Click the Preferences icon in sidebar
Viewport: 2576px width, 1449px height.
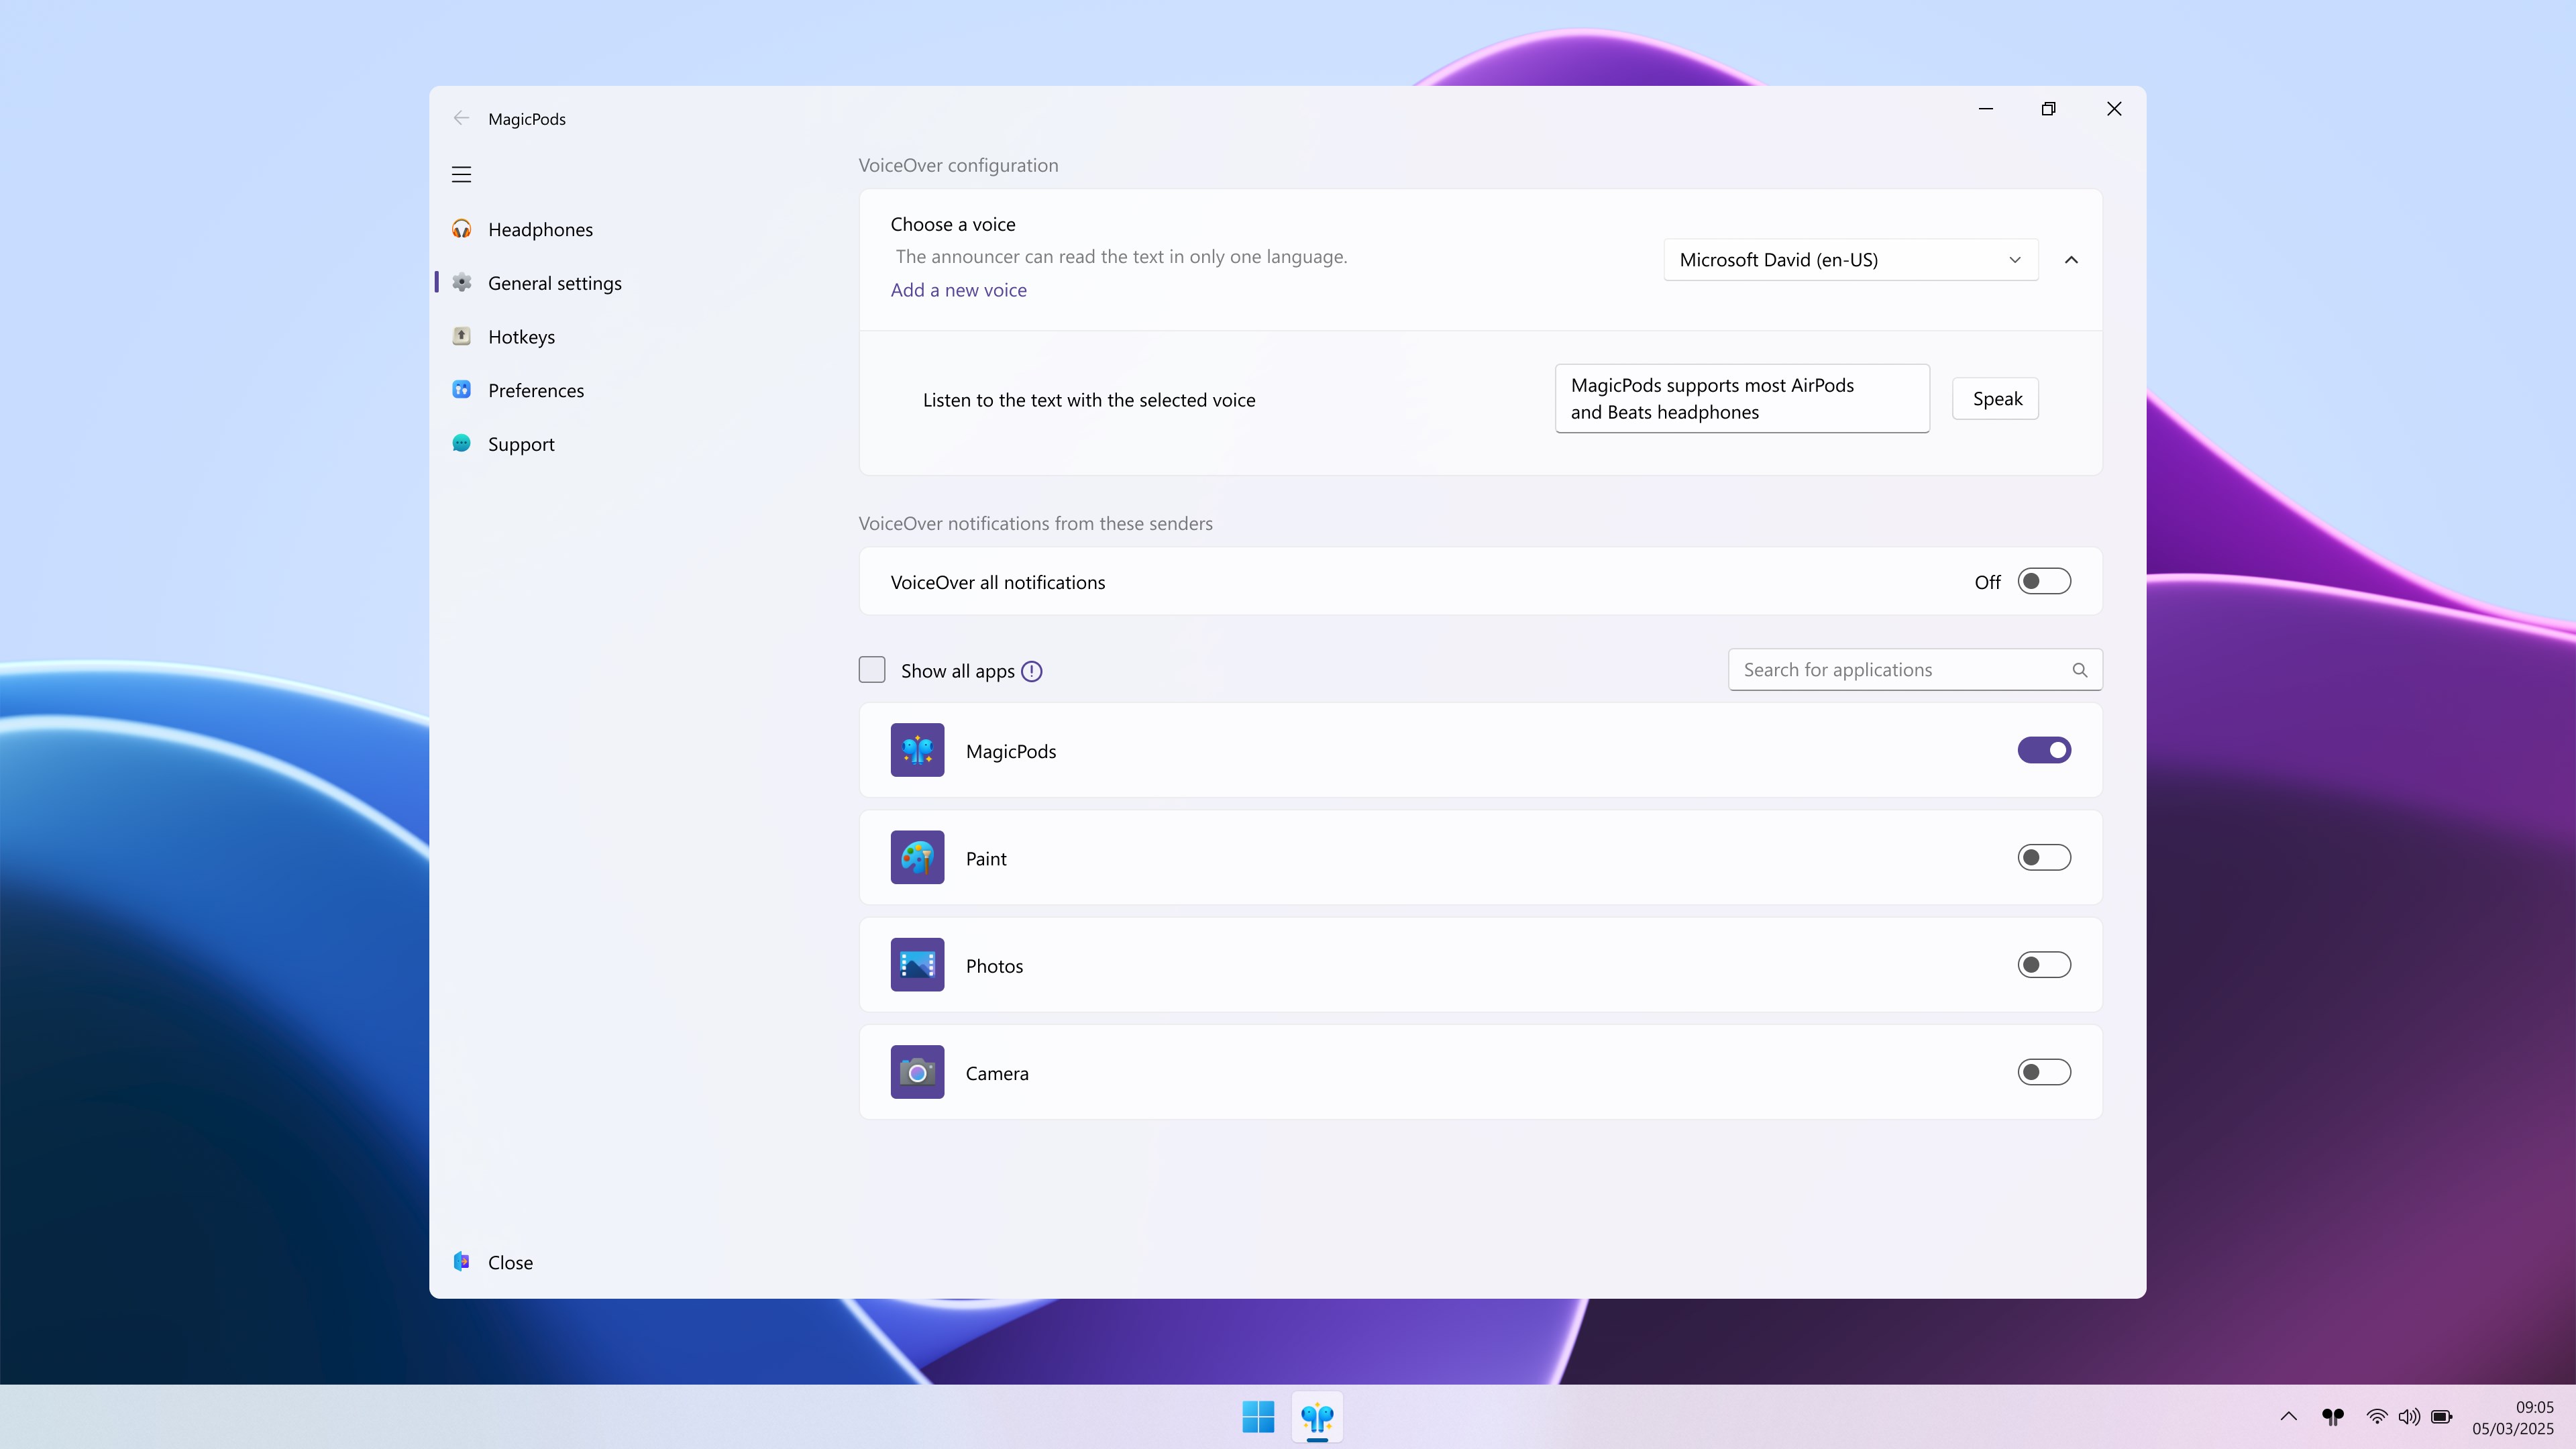(461, 390)
